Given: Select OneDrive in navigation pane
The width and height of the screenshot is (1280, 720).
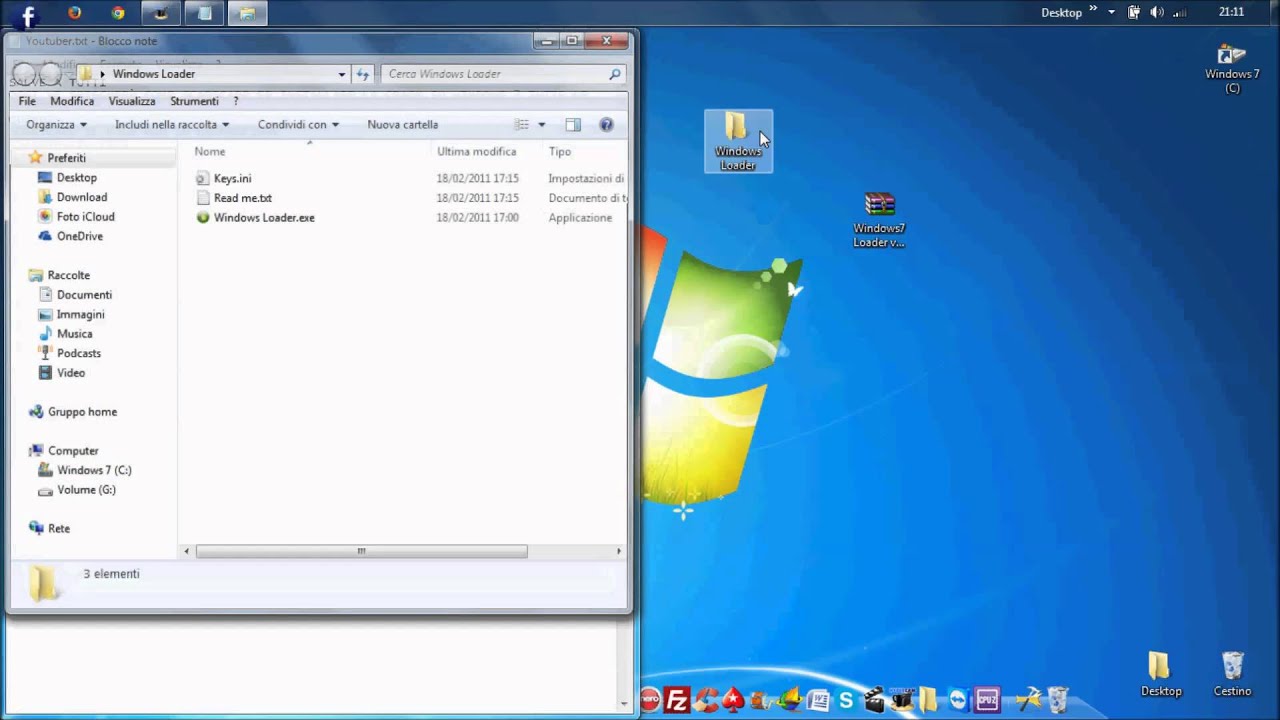Looking at the screenshot, I should pos(79,236).
